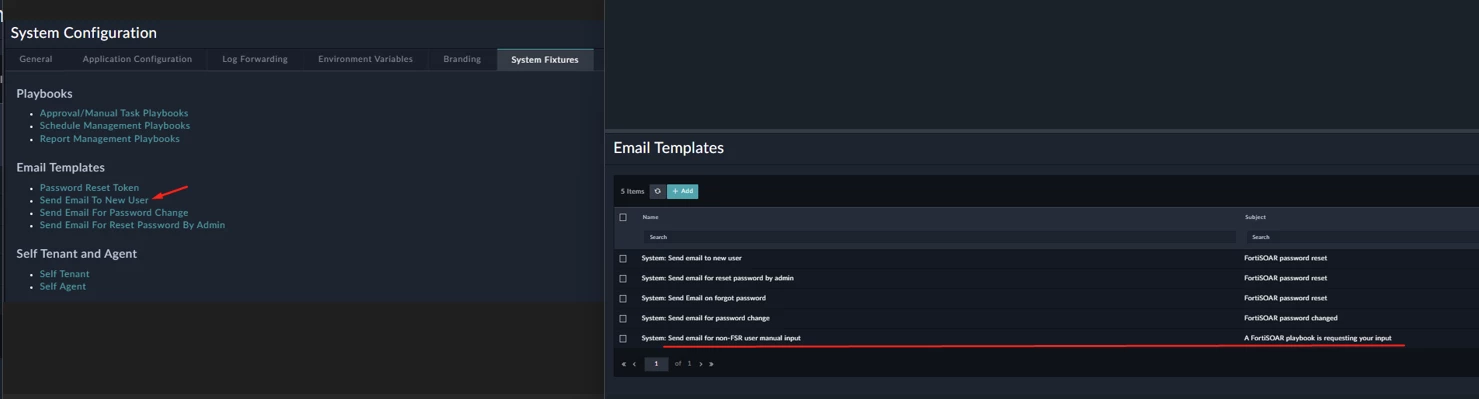Go to next page of email templates
This screenshot has height=399, width=1479.
click(701, 364)
